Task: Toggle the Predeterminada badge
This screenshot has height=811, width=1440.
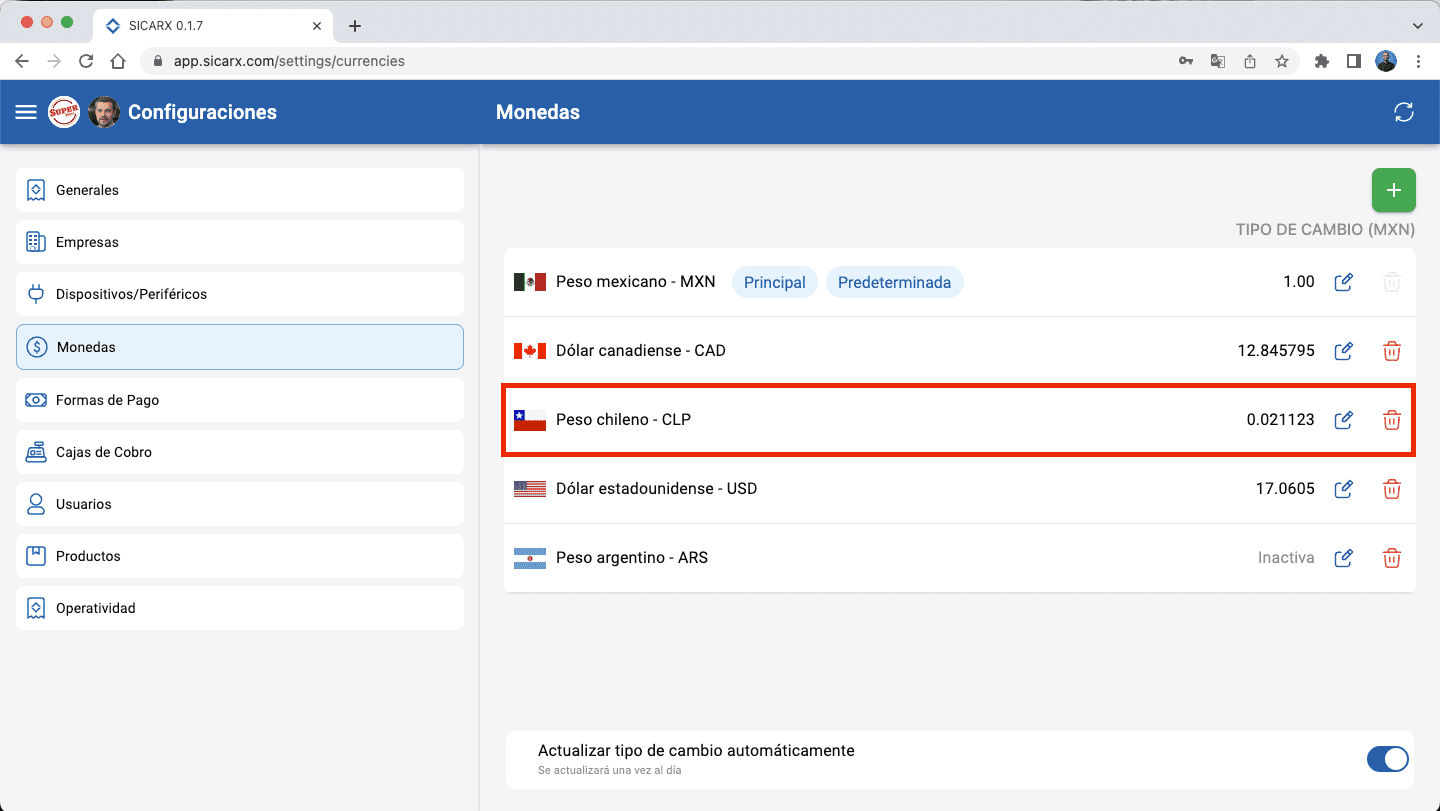Action: [895, 282]
